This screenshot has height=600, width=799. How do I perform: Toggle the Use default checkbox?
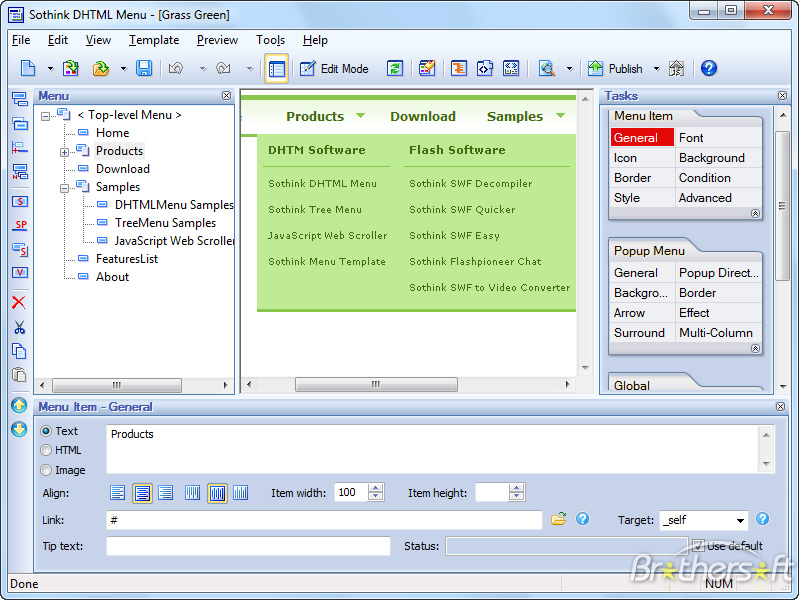point(698,545)
